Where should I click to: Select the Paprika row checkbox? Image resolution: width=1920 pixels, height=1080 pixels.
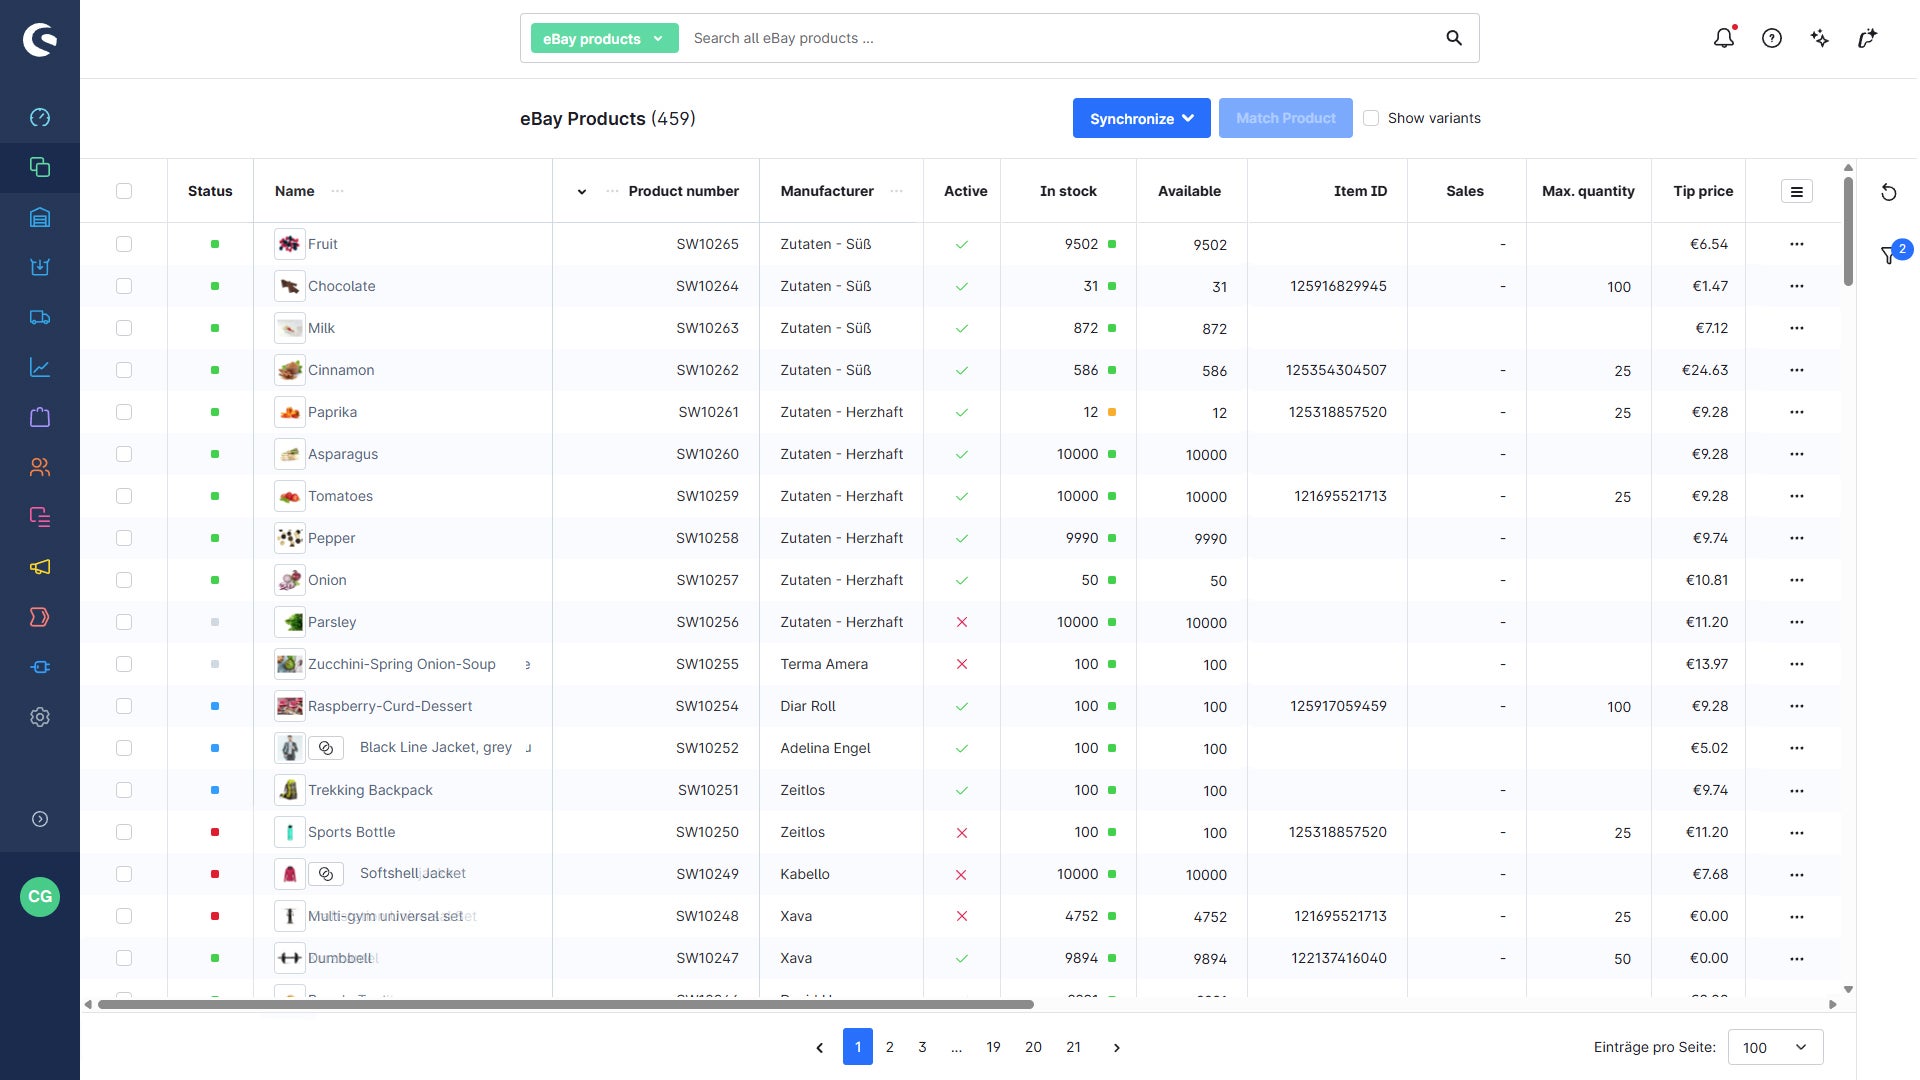coord(124,412)
